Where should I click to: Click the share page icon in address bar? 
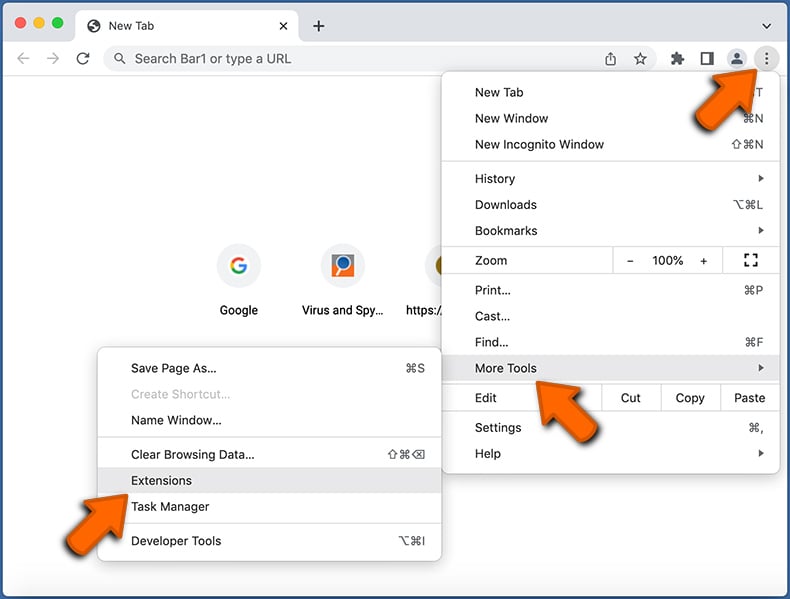(610, 59)
